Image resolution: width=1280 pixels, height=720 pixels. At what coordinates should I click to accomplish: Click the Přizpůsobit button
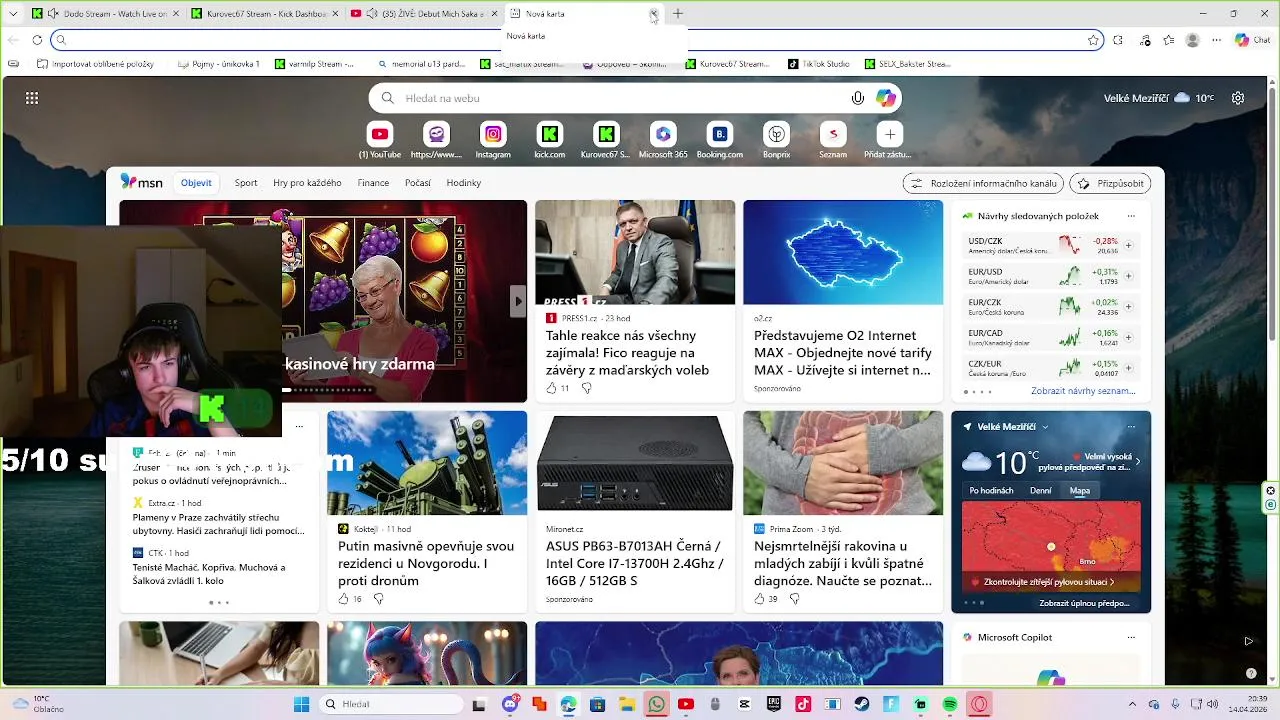[x=1110, y=183]
